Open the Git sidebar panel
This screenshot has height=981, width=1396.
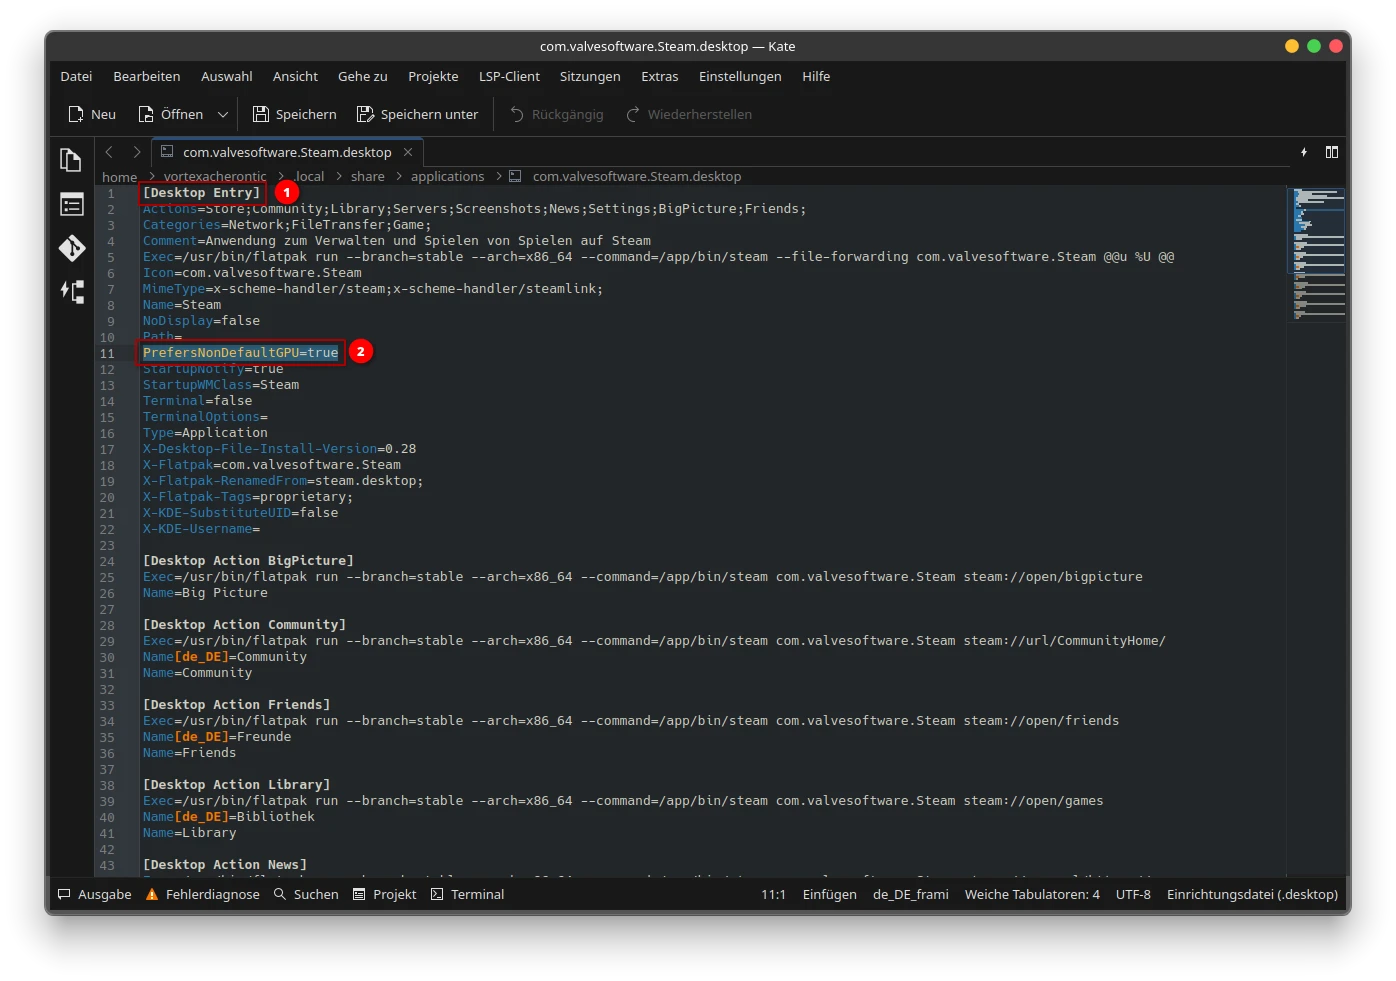pos(71,248)
